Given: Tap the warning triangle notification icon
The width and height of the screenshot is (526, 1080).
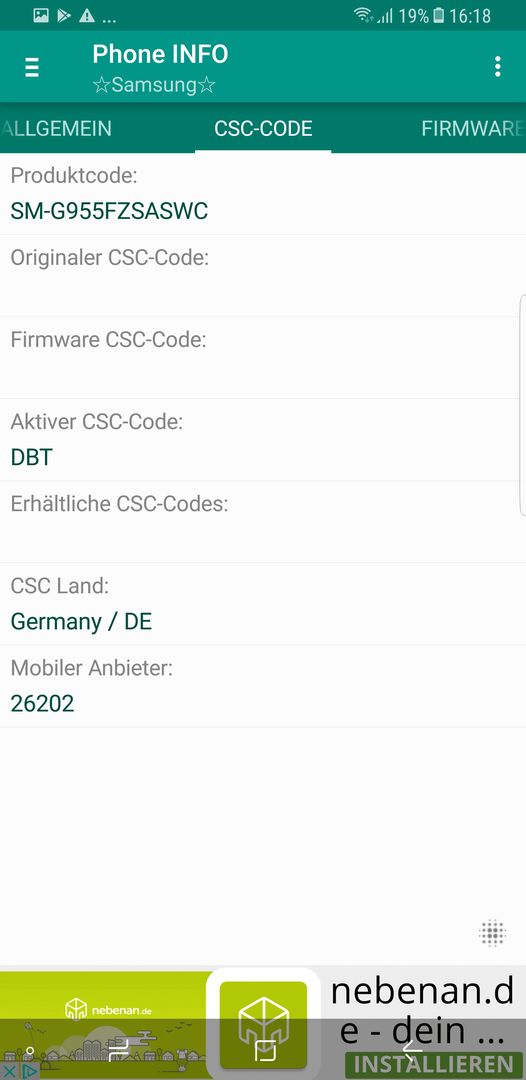Looking at the screenshot, I should (87, 16).
